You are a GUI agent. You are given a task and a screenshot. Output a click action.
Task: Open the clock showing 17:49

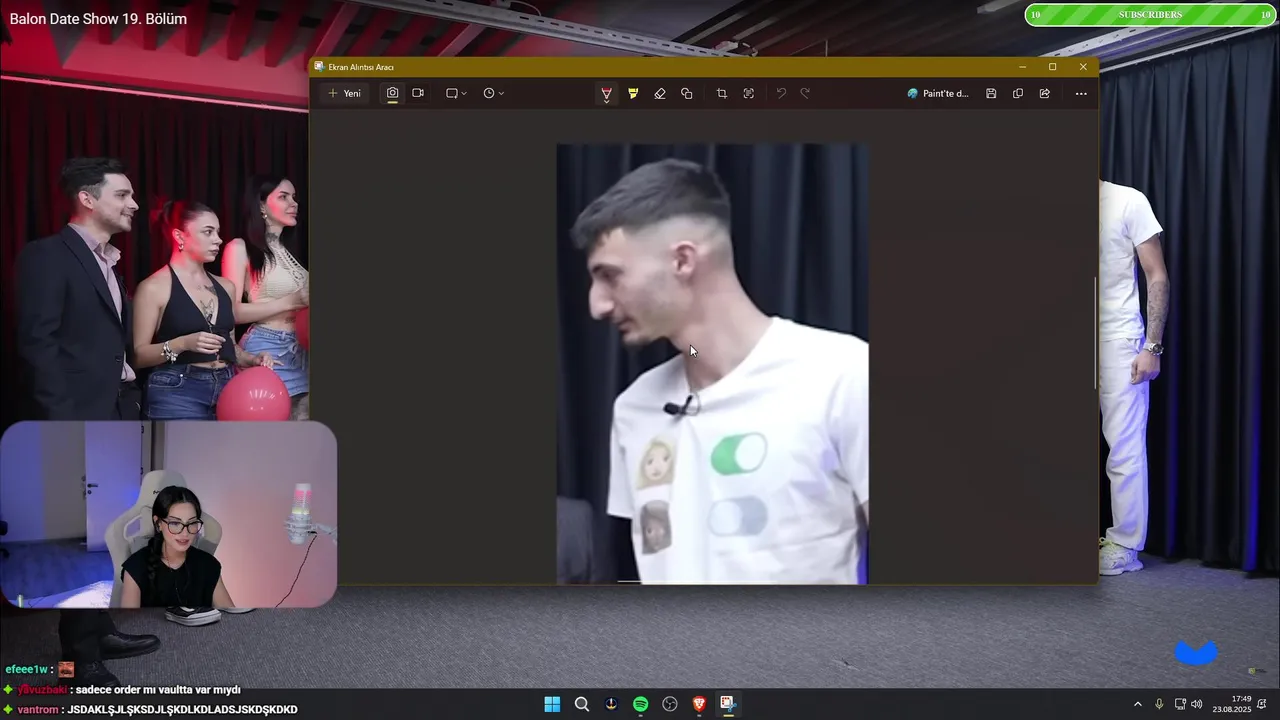[1232, 704]
